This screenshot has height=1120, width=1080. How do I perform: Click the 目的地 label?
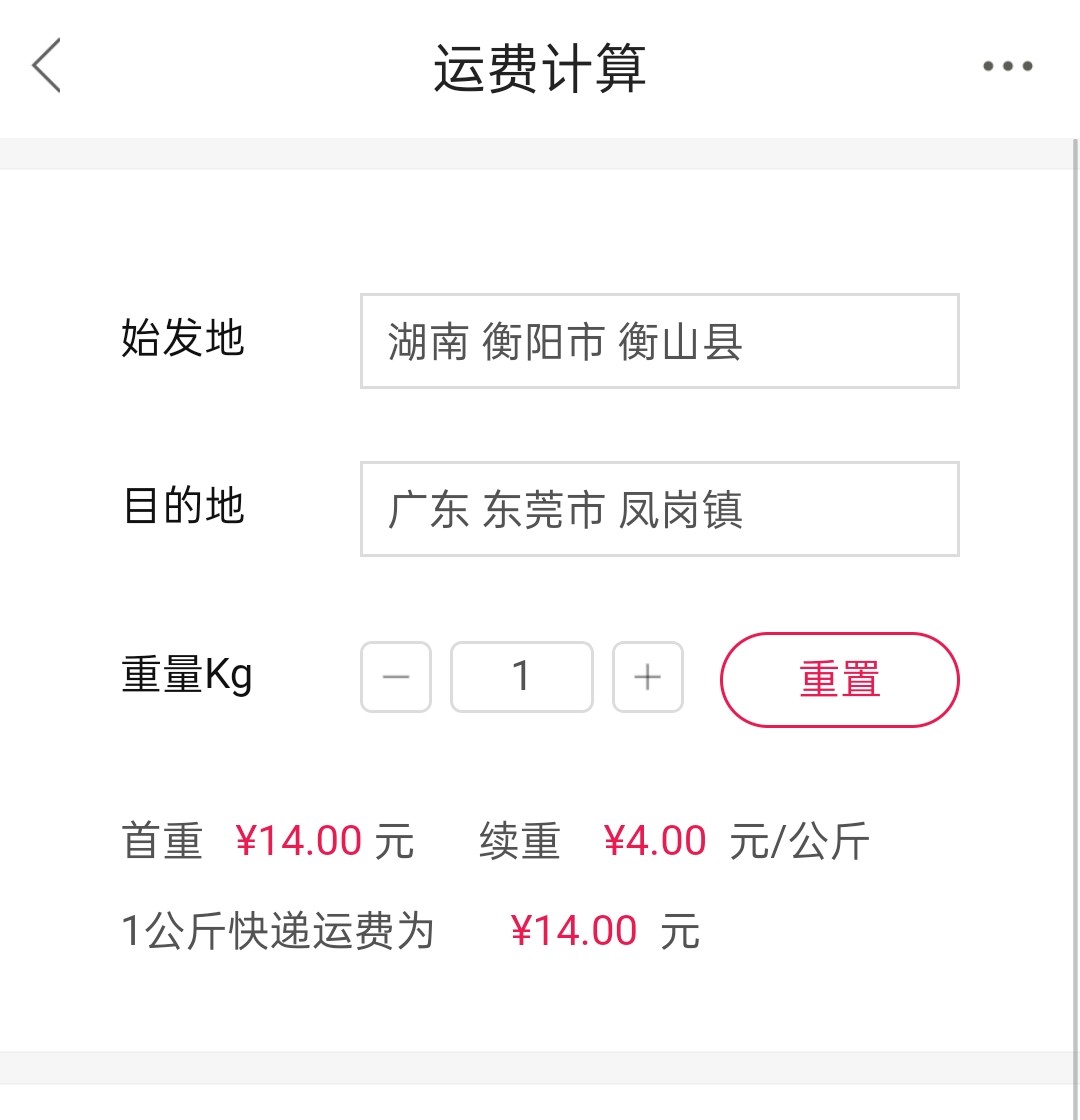(183, 507)
